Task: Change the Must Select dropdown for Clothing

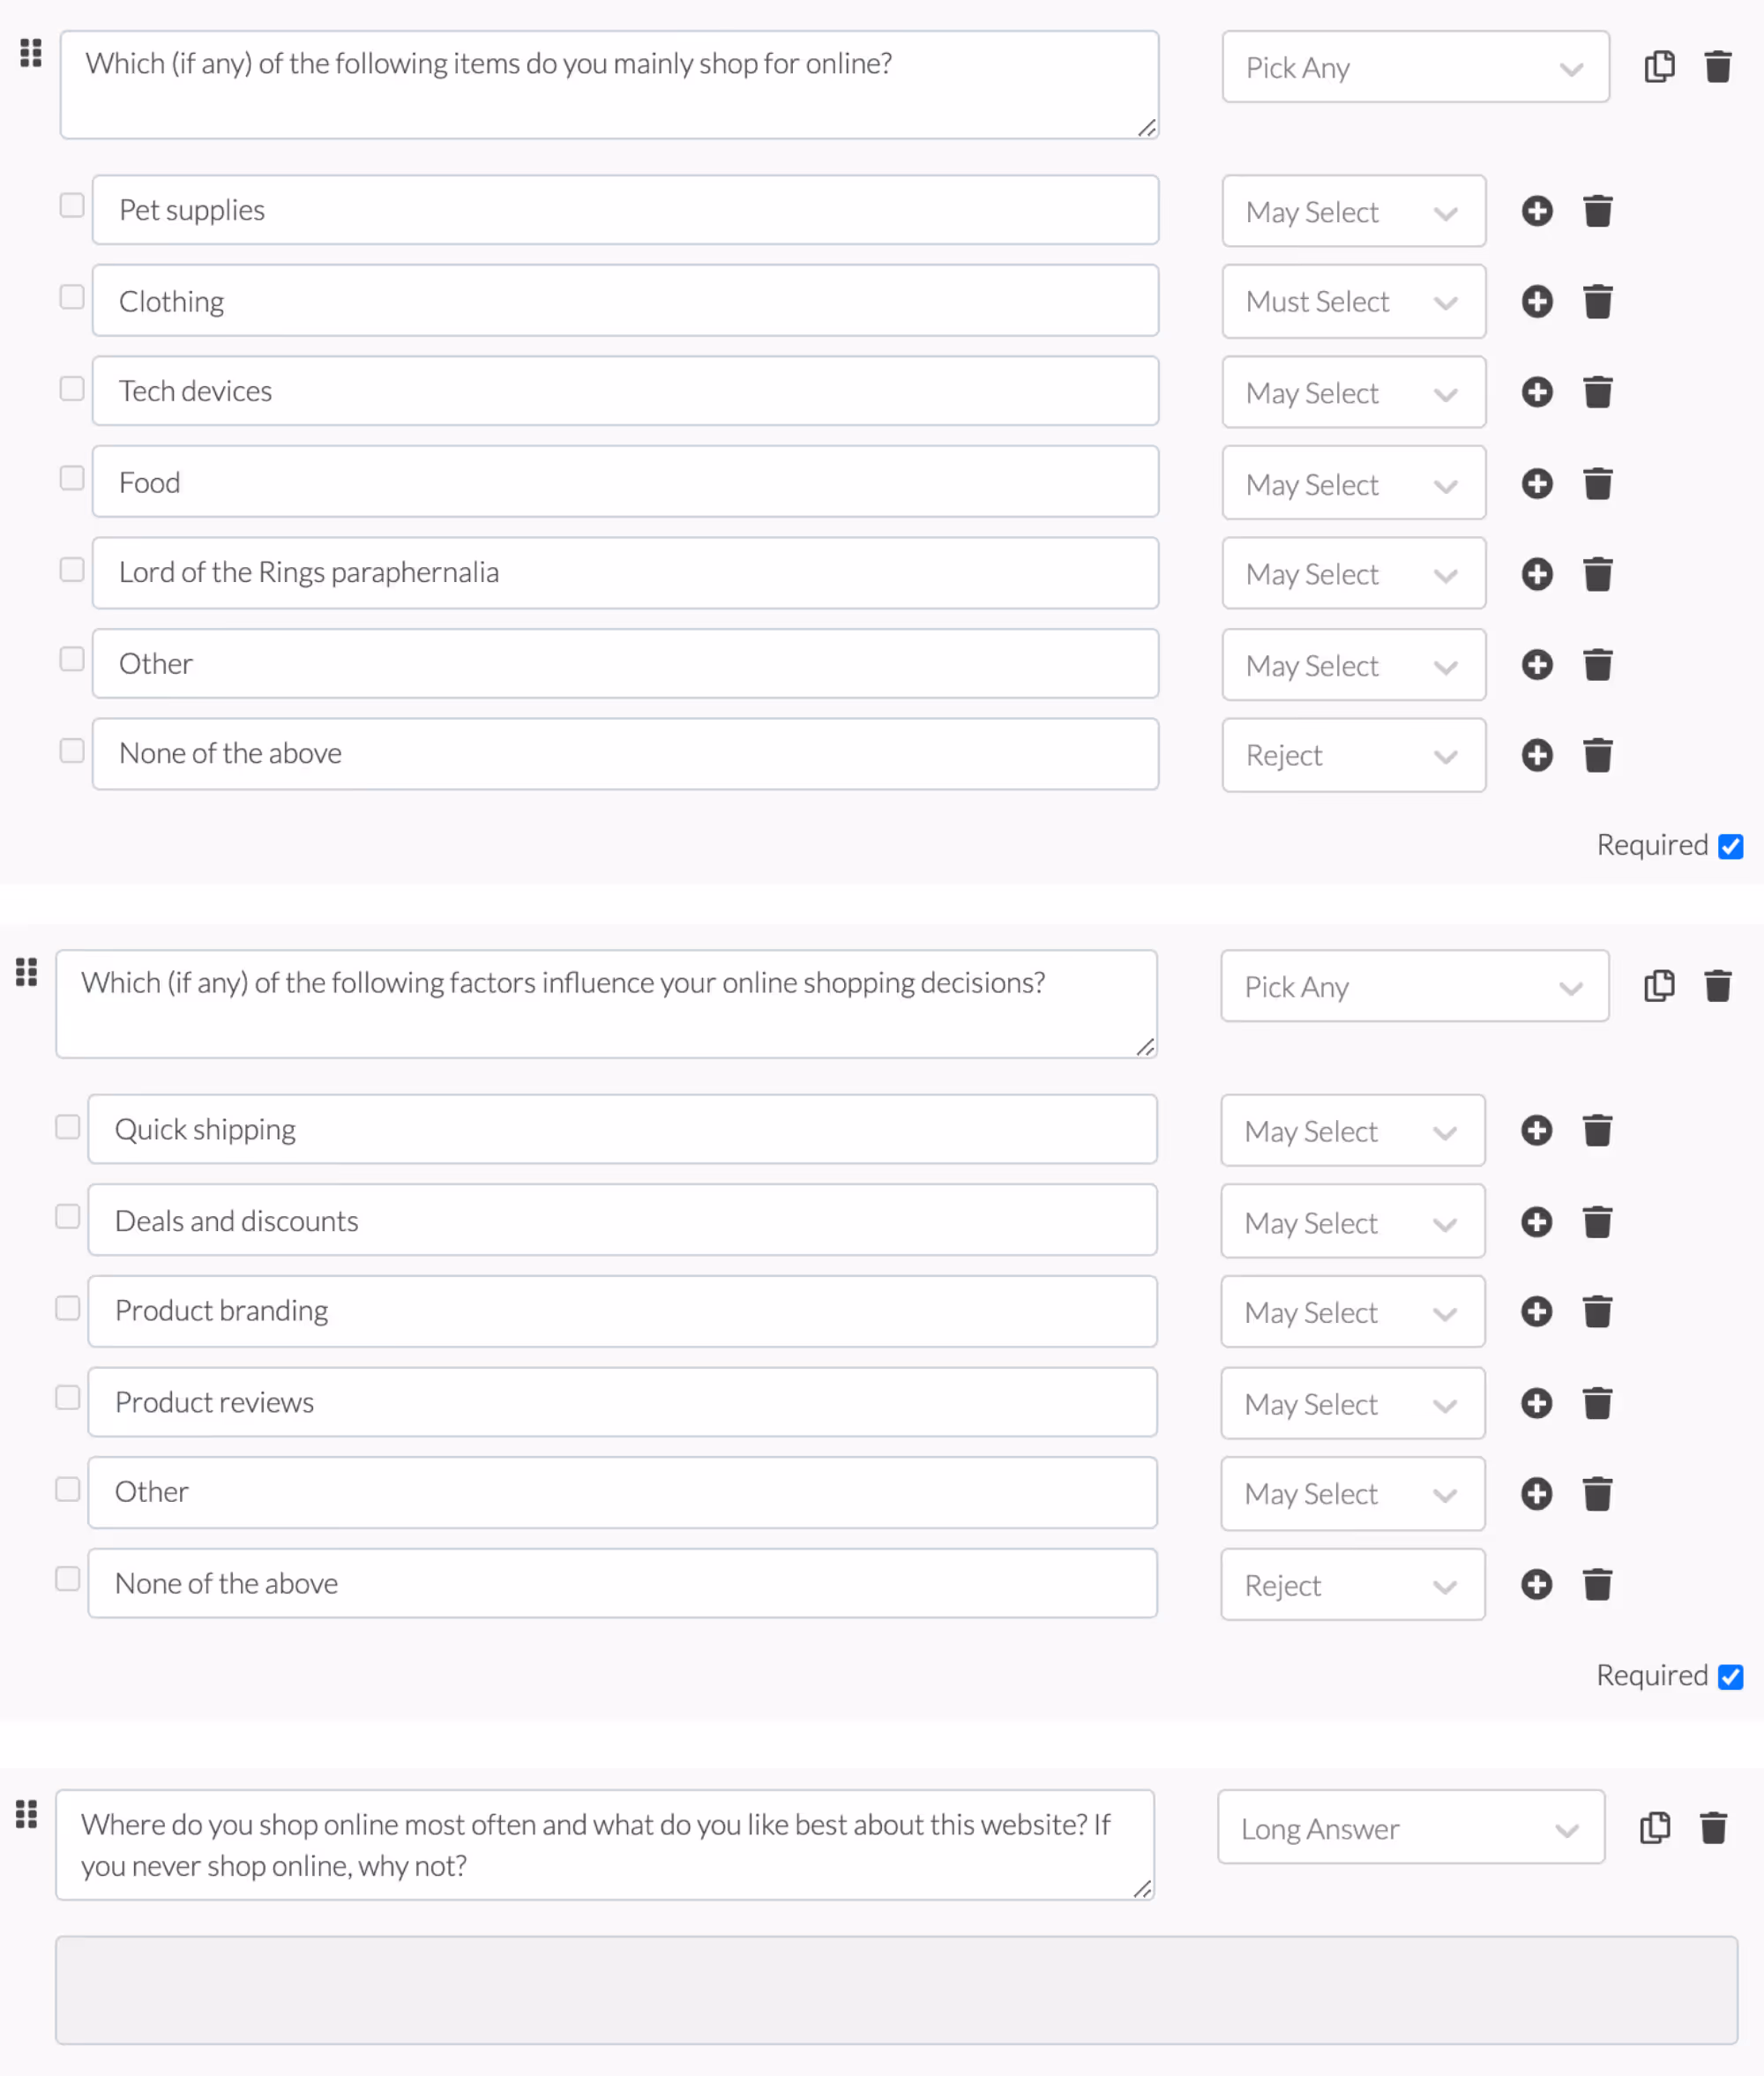Action: point(1353,301)
